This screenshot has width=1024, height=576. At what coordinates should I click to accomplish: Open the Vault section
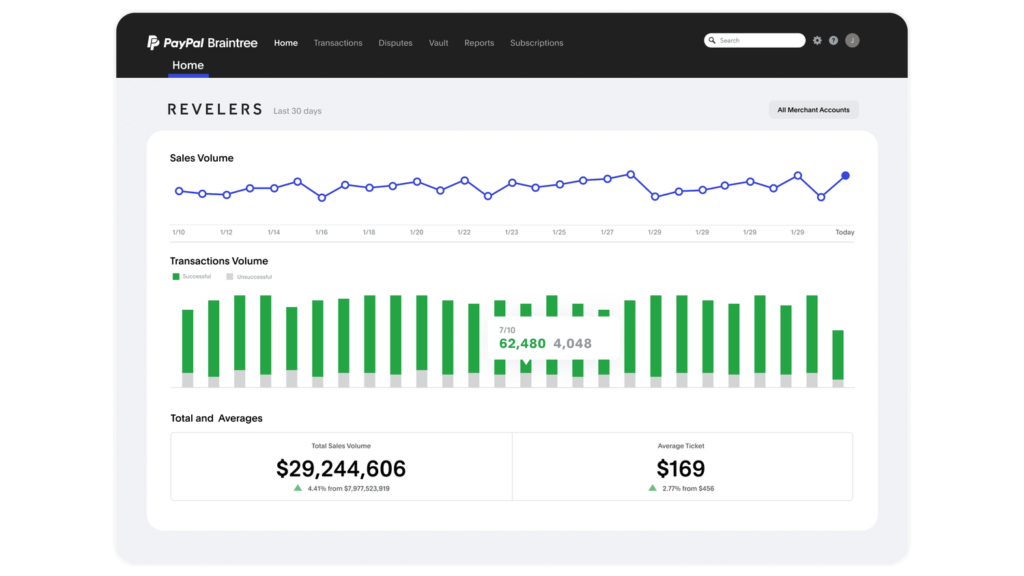(438, 43)
